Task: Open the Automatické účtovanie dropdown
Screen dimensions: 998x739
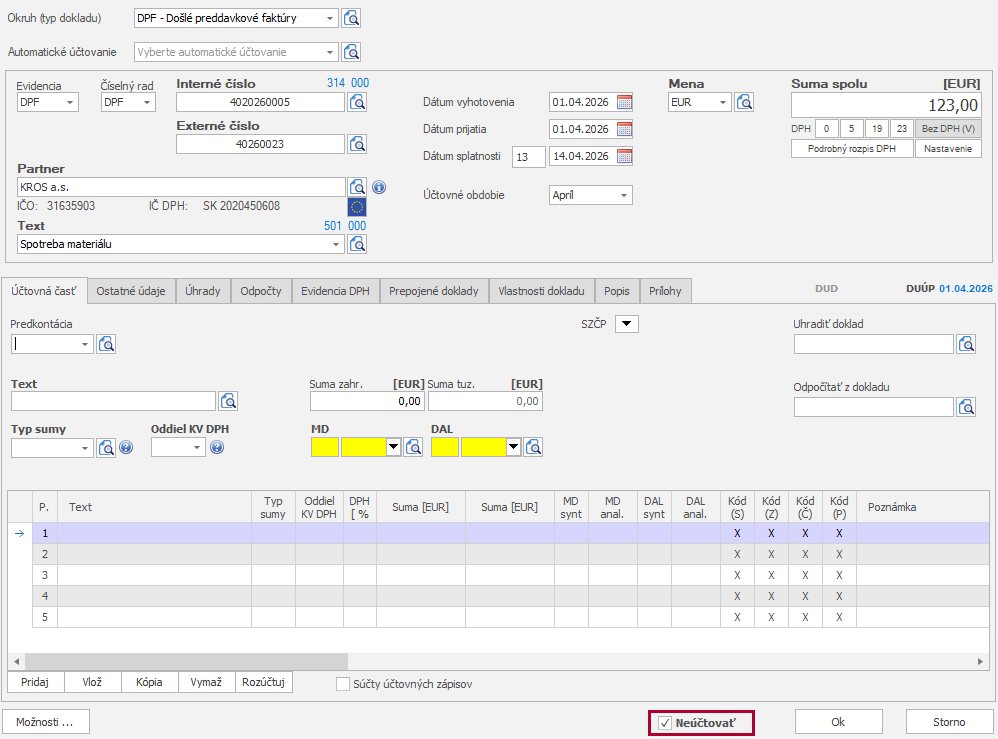Action: [330, 52]
